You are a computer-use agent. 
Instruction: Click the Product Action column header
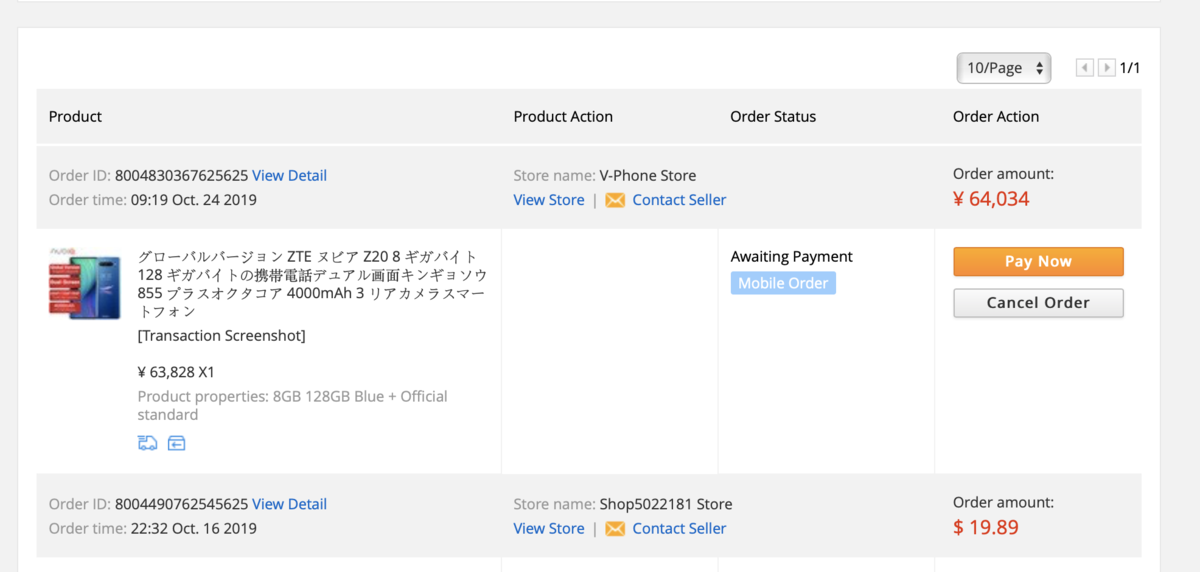(x=563, y=116)
